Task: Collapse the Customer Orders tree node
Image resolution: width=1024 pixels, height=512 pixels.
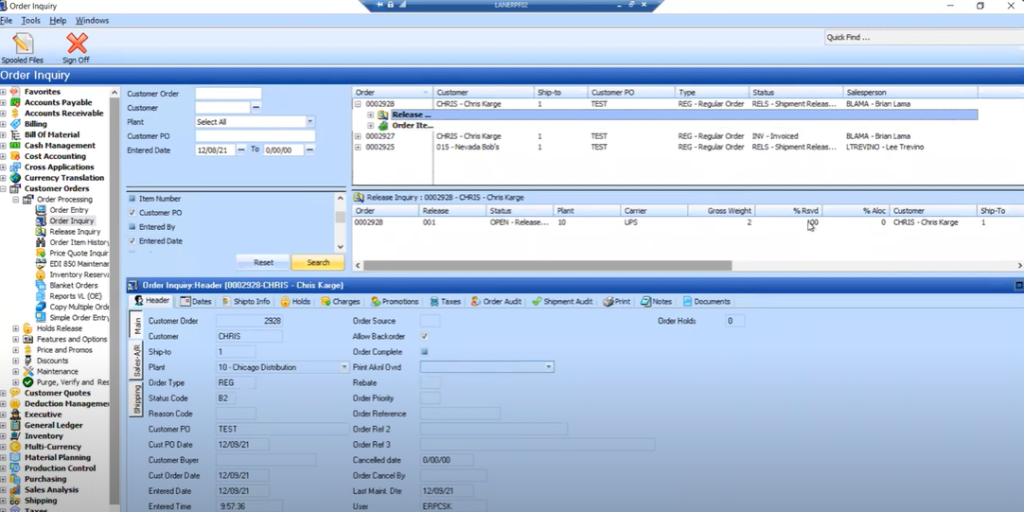Action: [3, 189]
